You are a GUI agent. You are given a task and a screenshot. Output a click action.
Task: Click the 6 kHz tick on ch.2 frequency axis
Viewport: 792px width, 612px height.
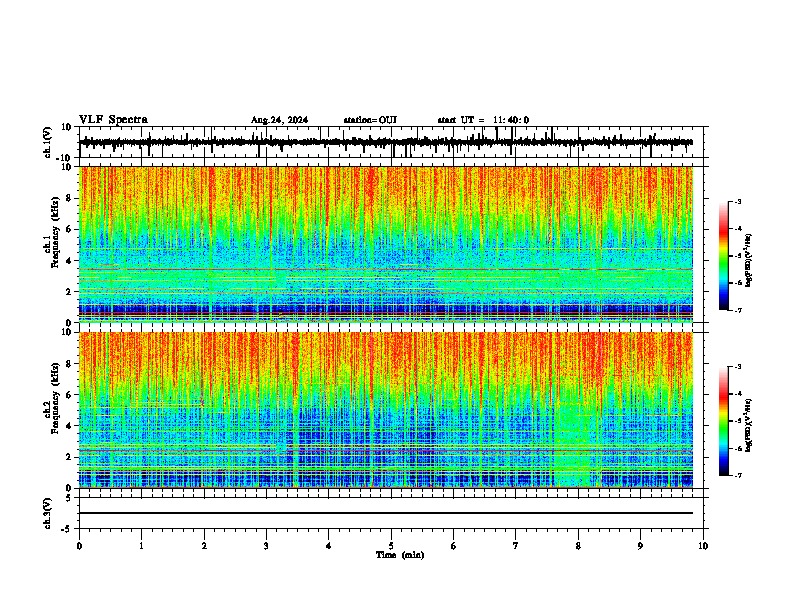pos(69,394)
